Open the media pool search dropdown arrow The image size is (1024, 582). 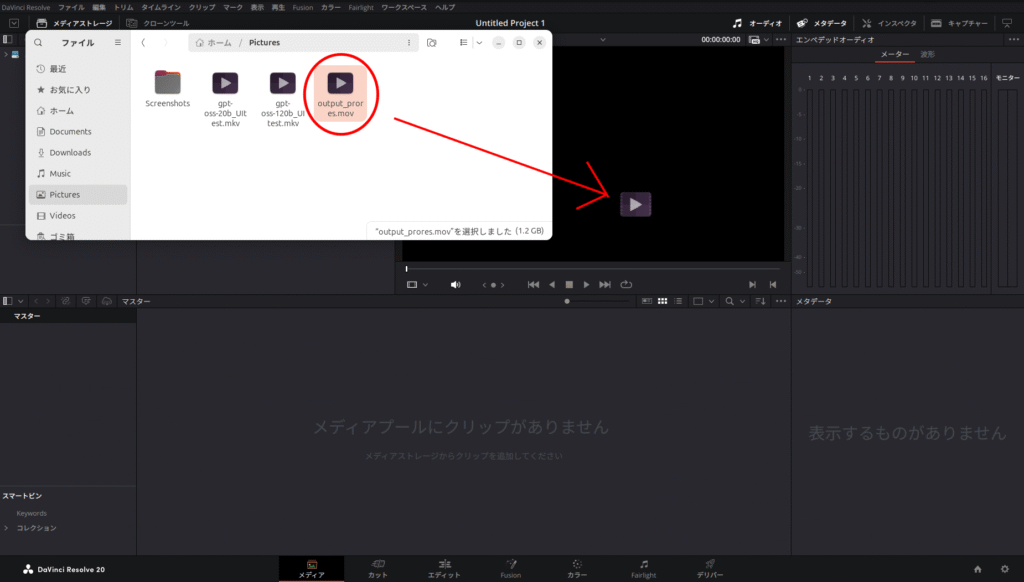point(742,301)
